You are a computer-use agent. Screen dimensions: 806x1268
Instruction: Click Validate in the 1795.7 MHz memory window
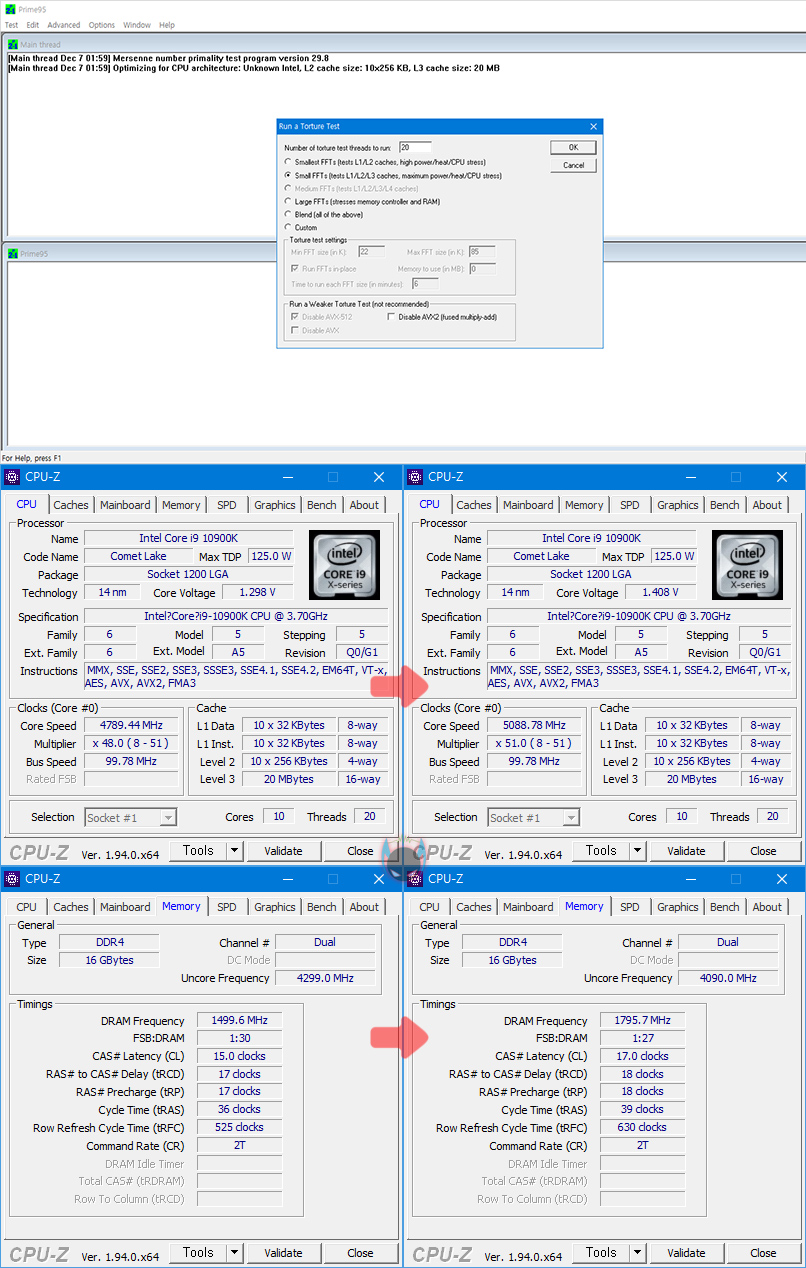point(686,1253)
